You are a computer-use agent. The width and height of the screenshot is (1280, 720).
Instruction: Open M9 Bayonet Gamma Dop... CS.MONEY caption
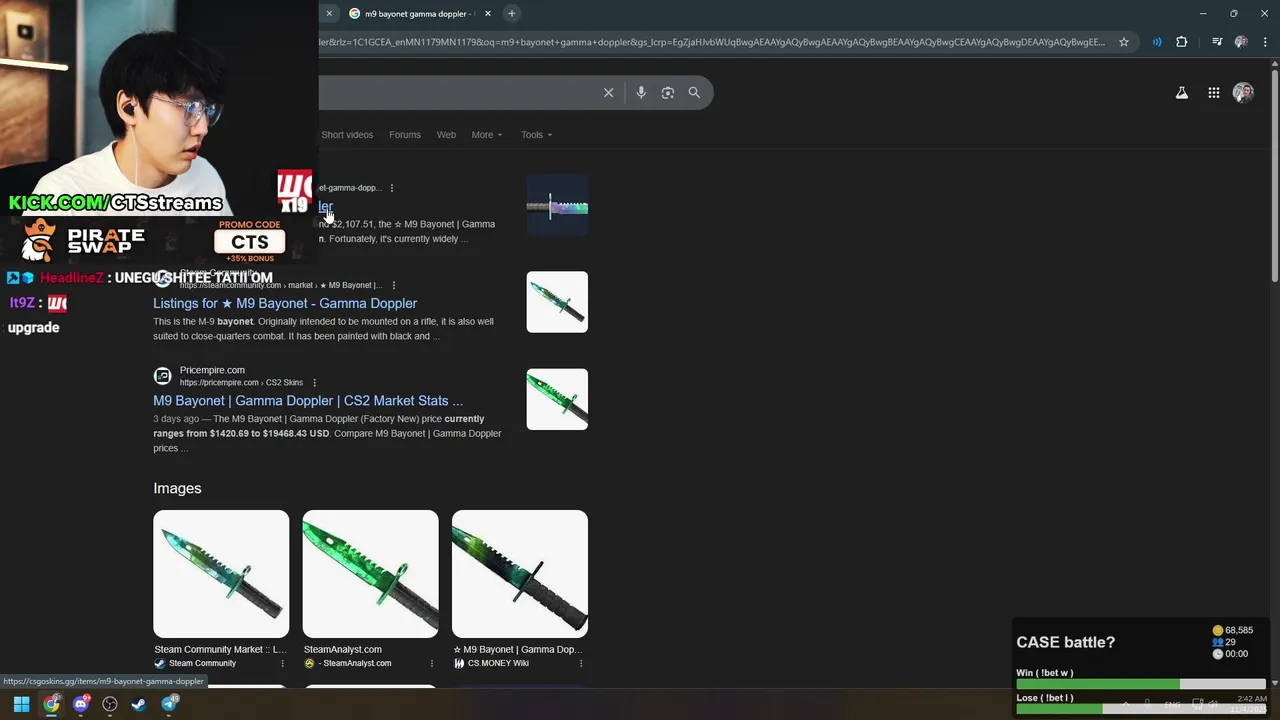[518, 649]
